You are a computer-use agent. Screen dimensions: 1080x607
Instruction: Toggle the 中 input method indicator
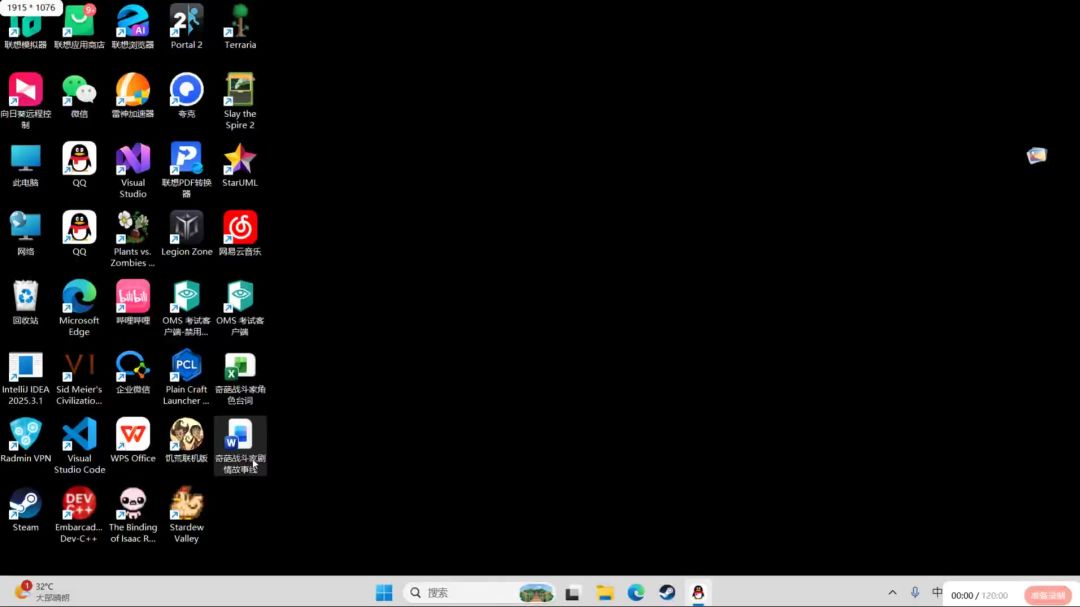pos(937,593)
